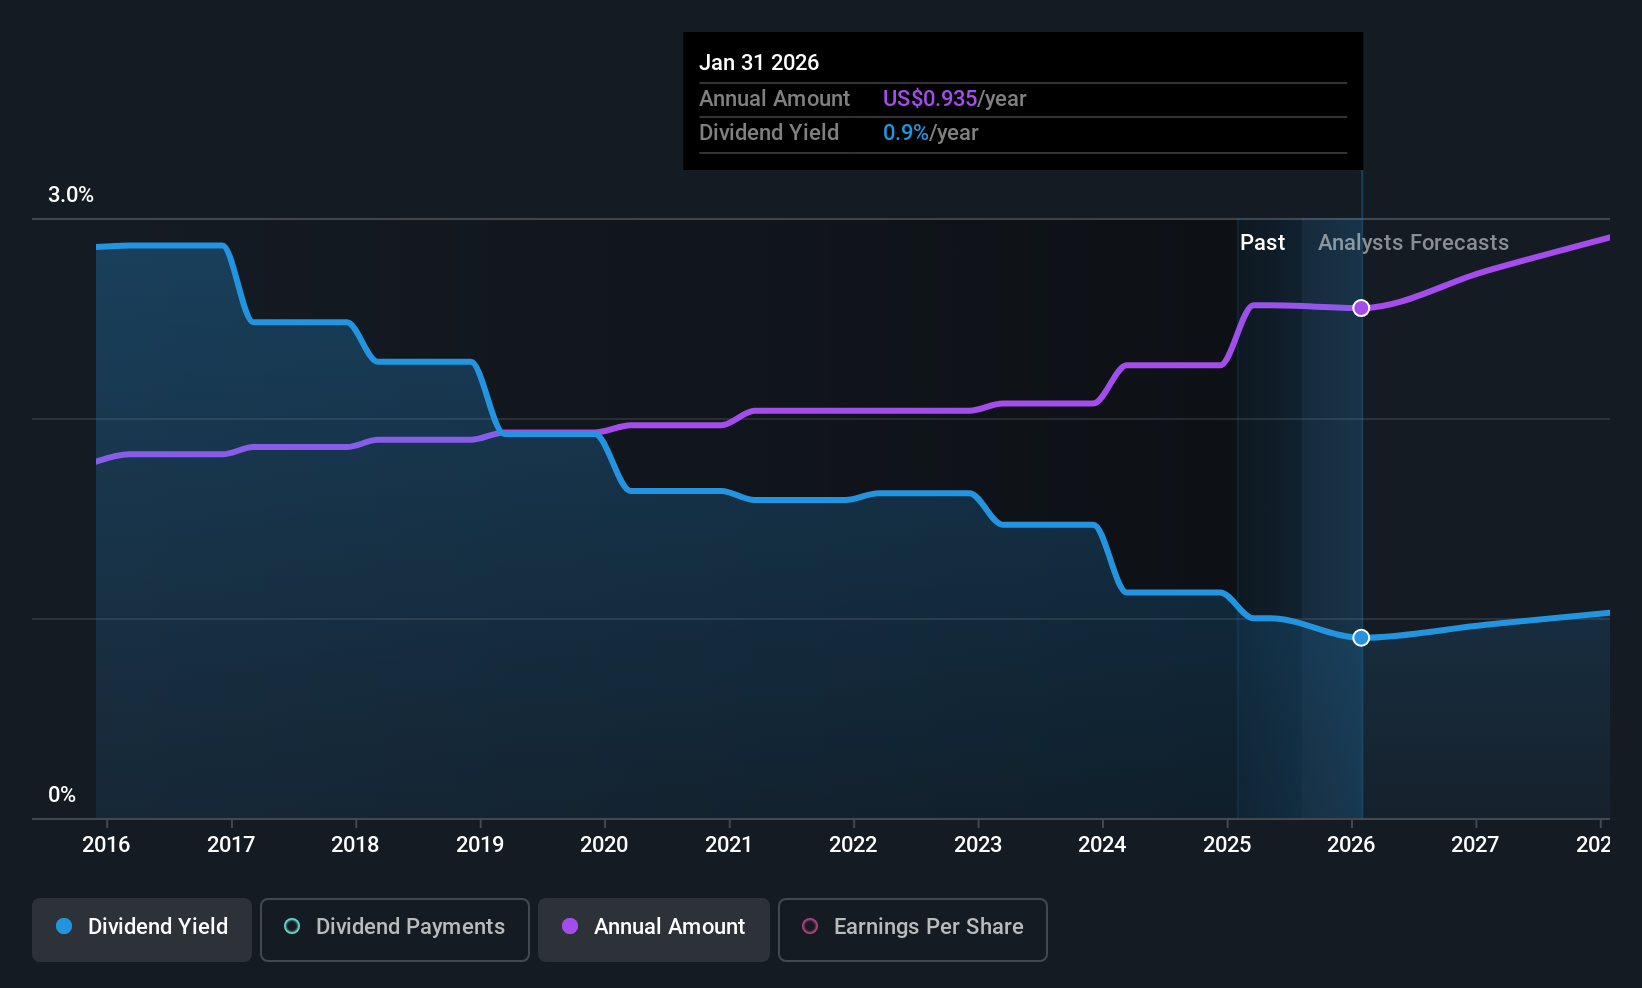
Task: Toggle the Dividend Payments series
Action: click(x=395, y=930)
